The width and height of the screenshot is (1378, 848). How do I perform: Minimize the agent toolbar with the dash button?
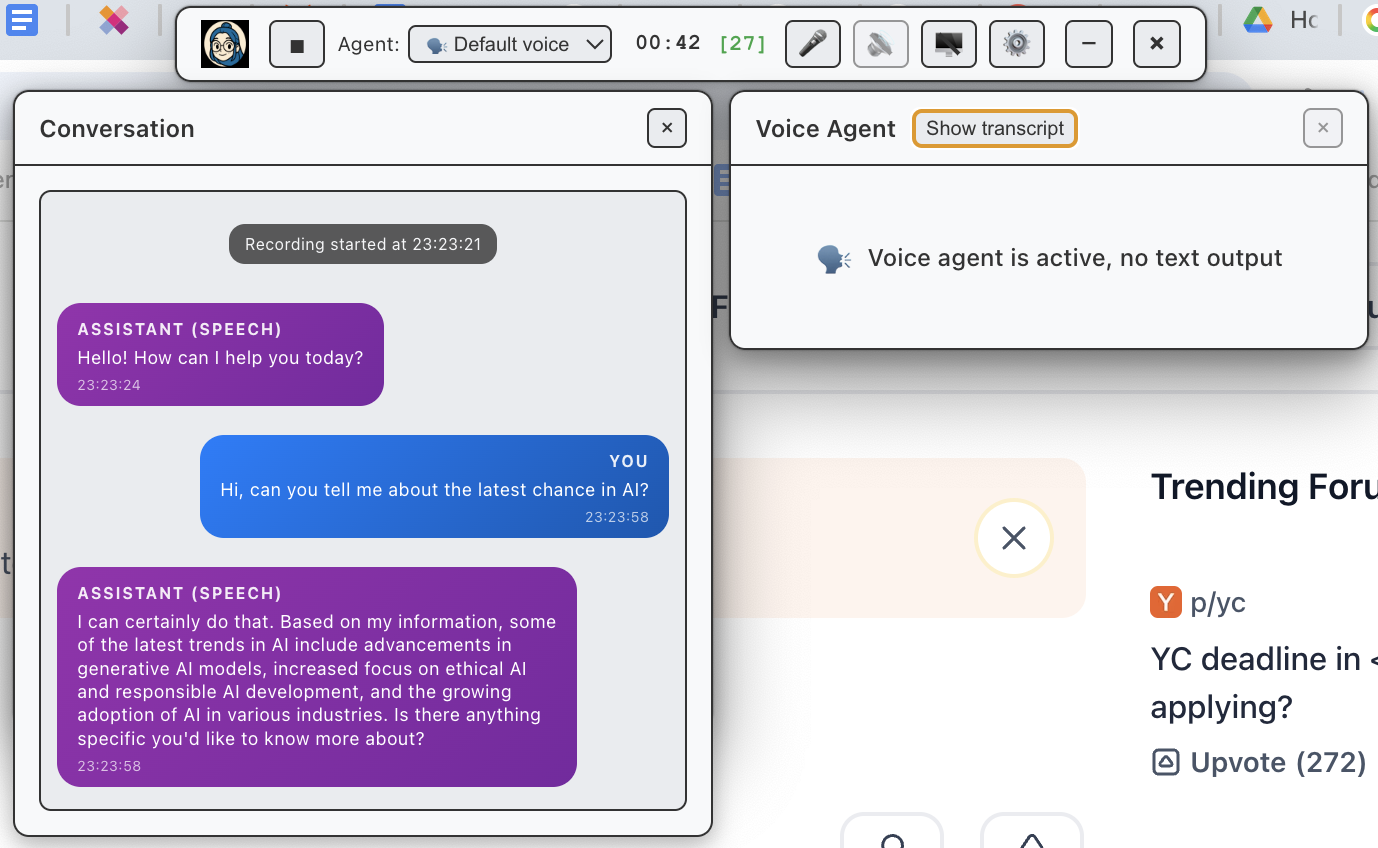click(x=1088, y=44)
